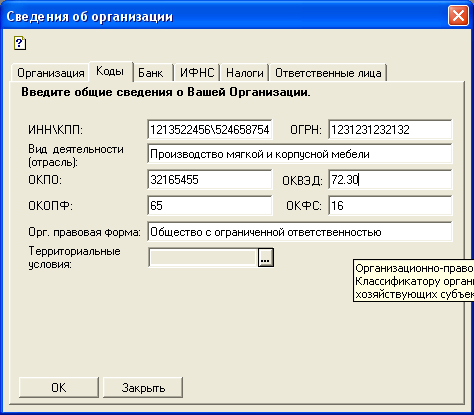The image size is (474, 415).
Task: Click the Орг. правовая форма text field
Action: (x=300, y=232)
